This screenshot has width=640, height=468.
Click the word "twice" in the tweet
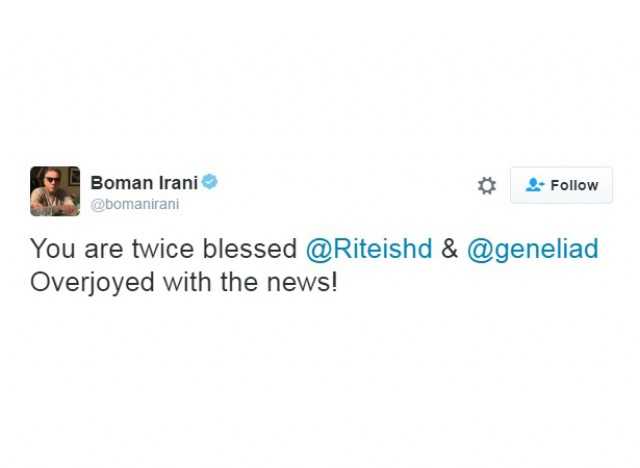162,249
